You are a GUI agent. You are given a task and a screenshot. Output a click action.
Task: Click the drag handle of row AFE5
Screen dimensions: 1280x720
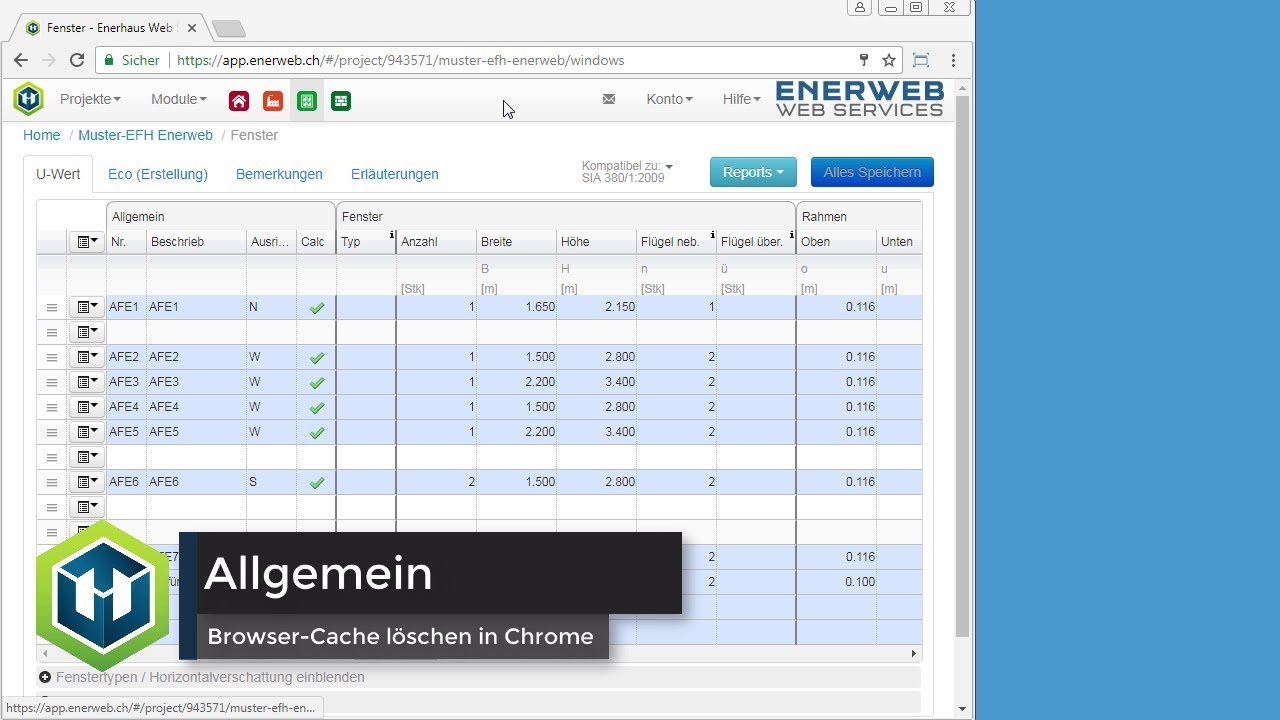52,433
